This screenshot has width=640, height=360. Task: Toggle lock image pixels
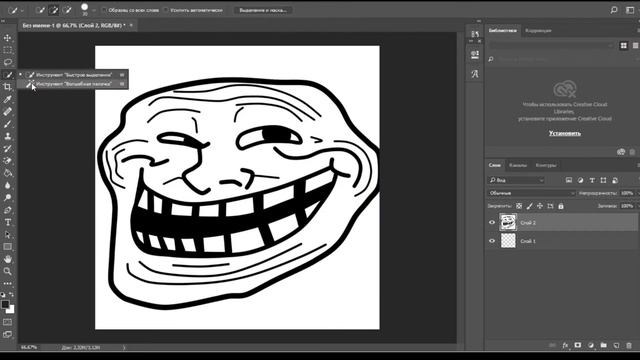click(529, 206)
